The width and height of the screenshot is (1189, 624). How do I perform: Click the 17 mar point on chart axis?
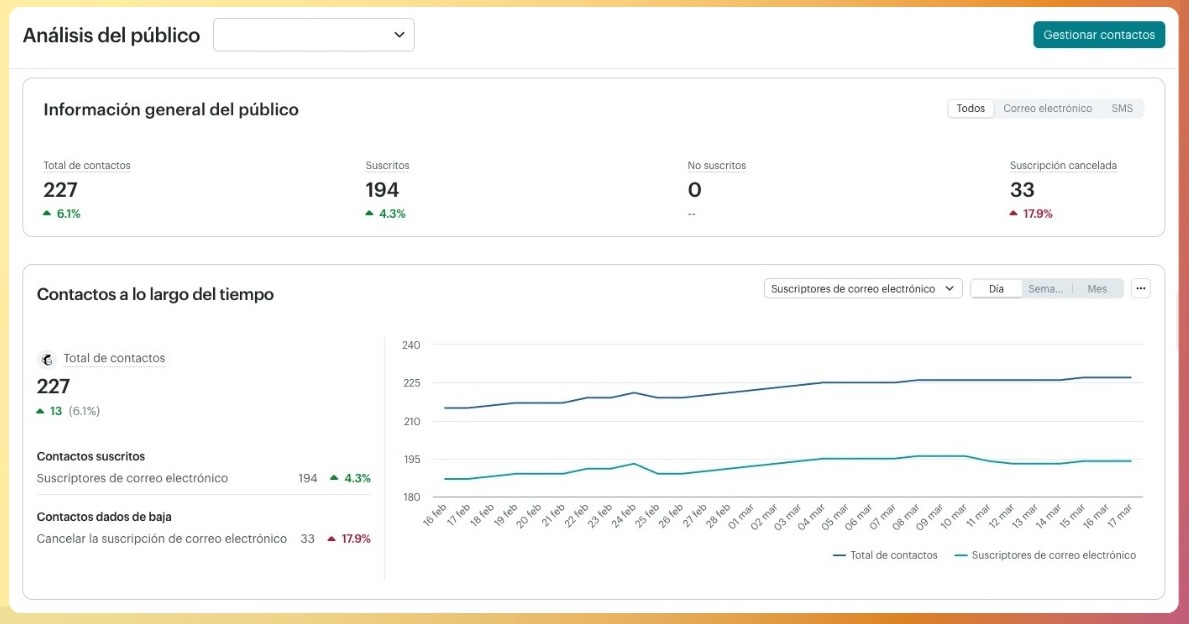click(1122, 516)
